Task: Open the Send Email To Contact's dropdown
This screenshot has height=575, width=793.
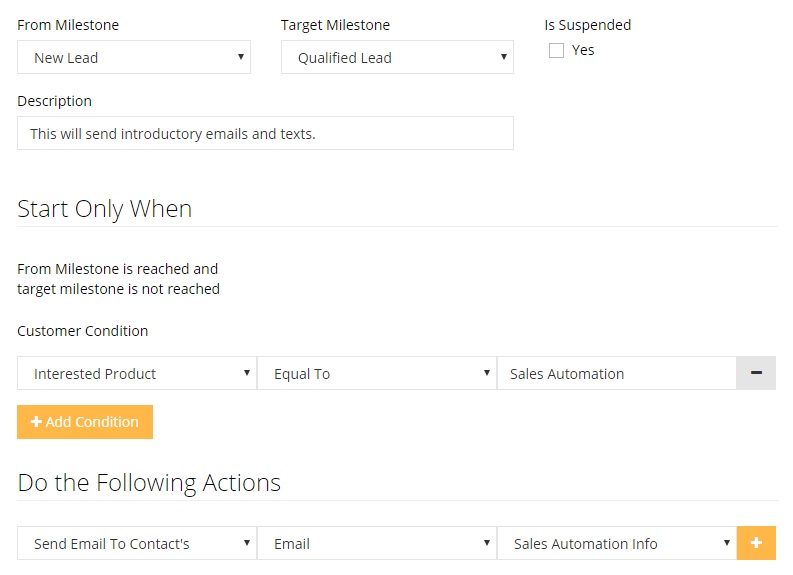Action: (x=136, y=544)
